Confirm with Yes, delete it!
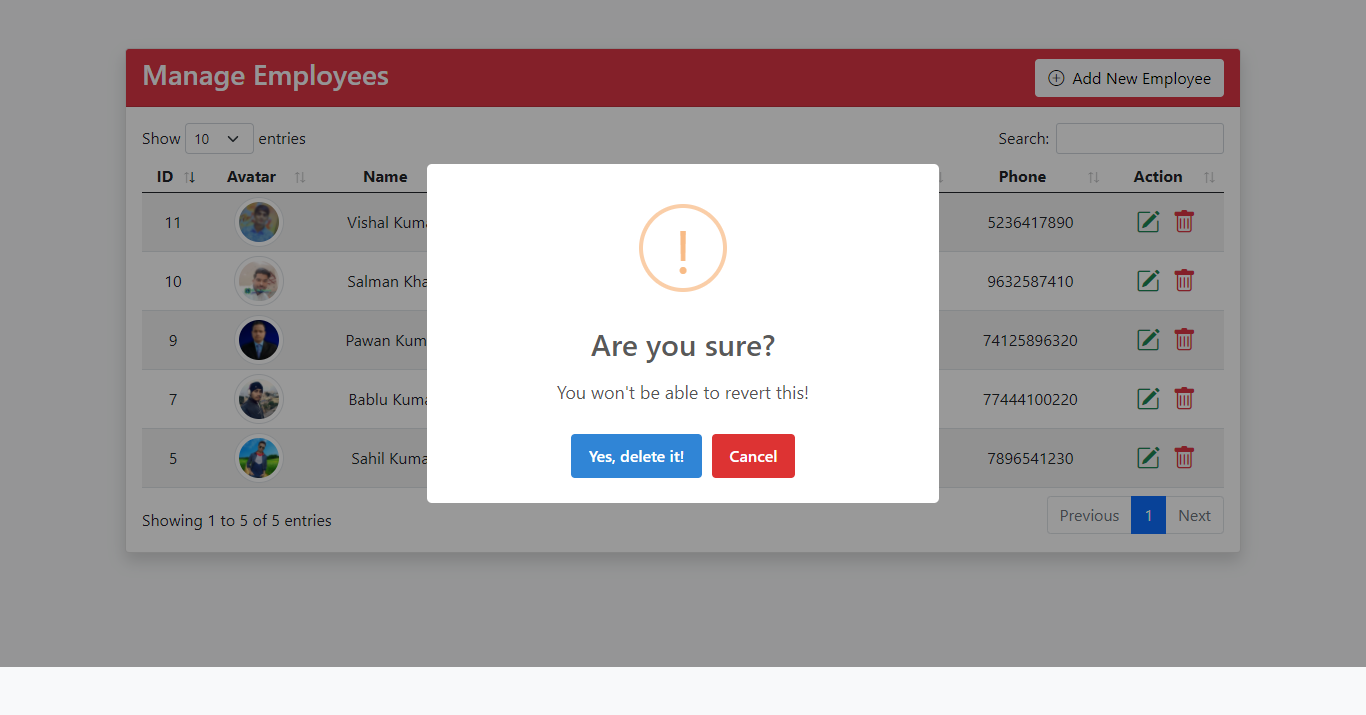Screen dimensions: 1366x715 pos(636,456)
